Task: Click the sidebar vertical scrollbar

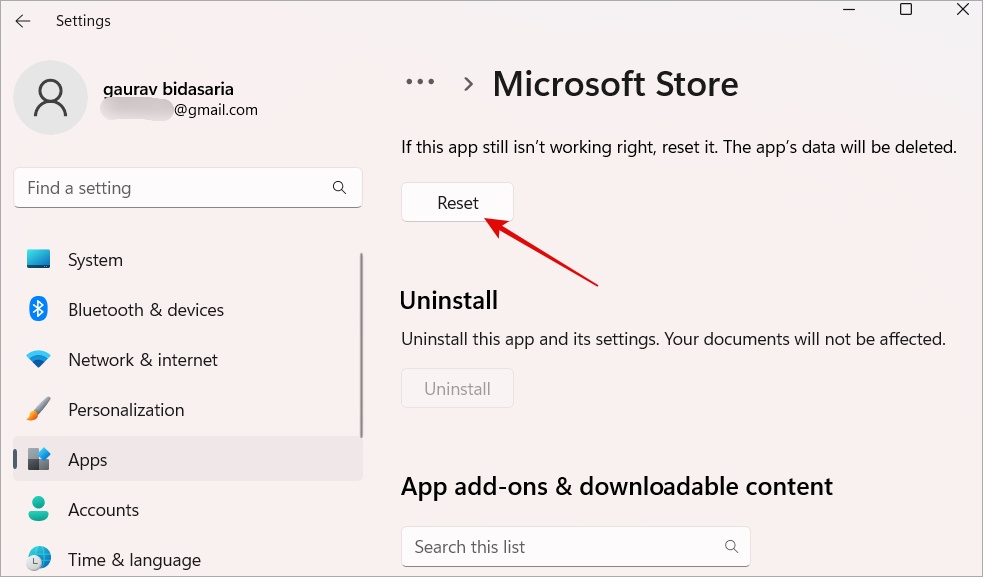Action: click(x=361, y=345)
